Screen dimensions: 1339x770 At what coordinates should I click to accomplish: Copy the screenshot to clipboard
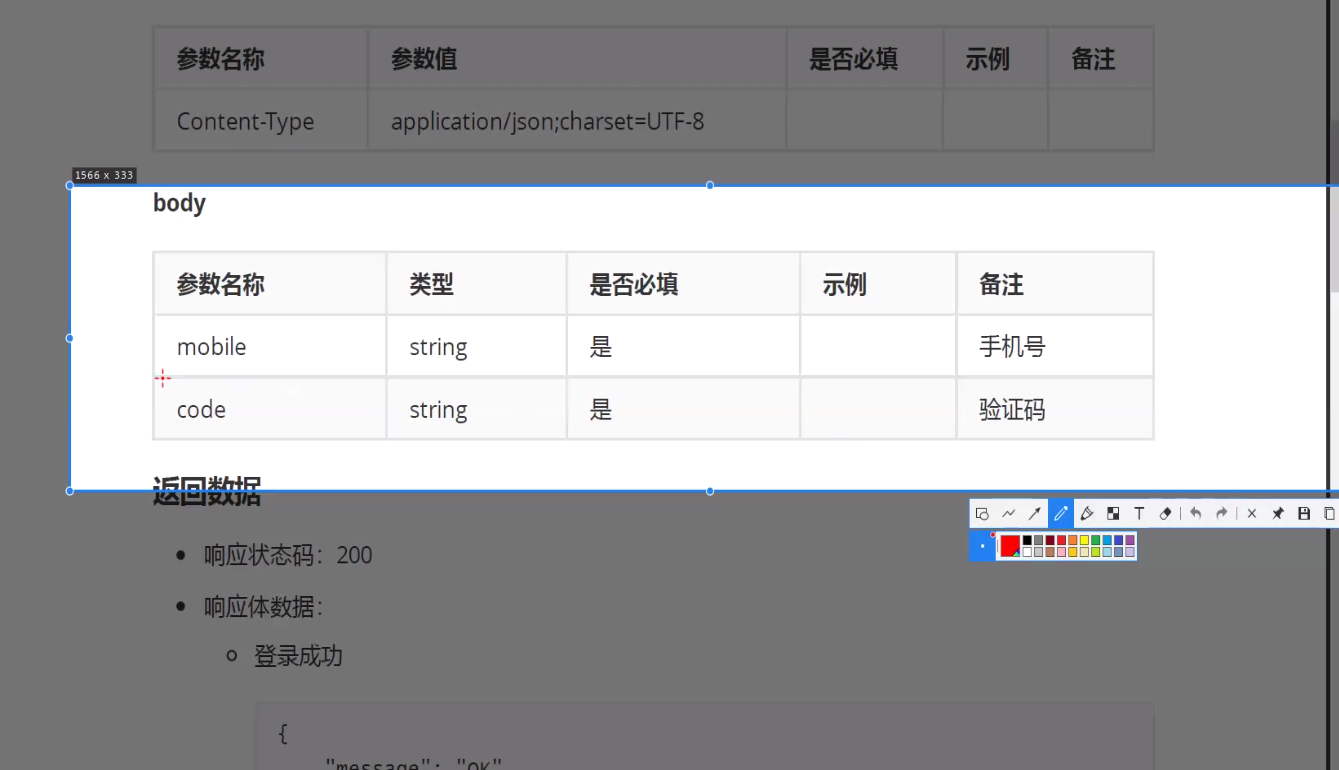click(x=1330, y=513)
